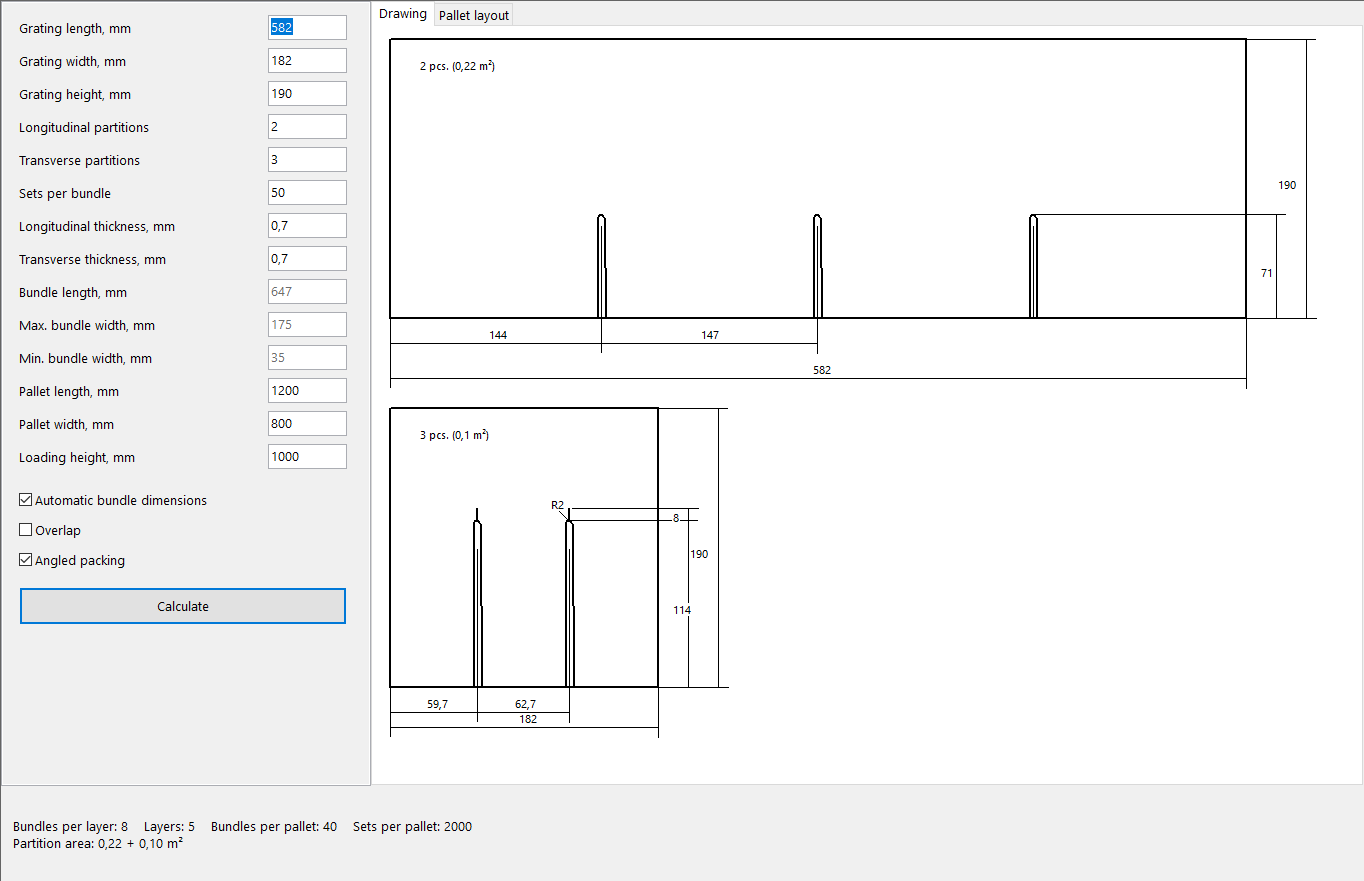Focus the Transverse thickness field
The width and height of the screenshot is (1364, 881).
click(307, 259)
